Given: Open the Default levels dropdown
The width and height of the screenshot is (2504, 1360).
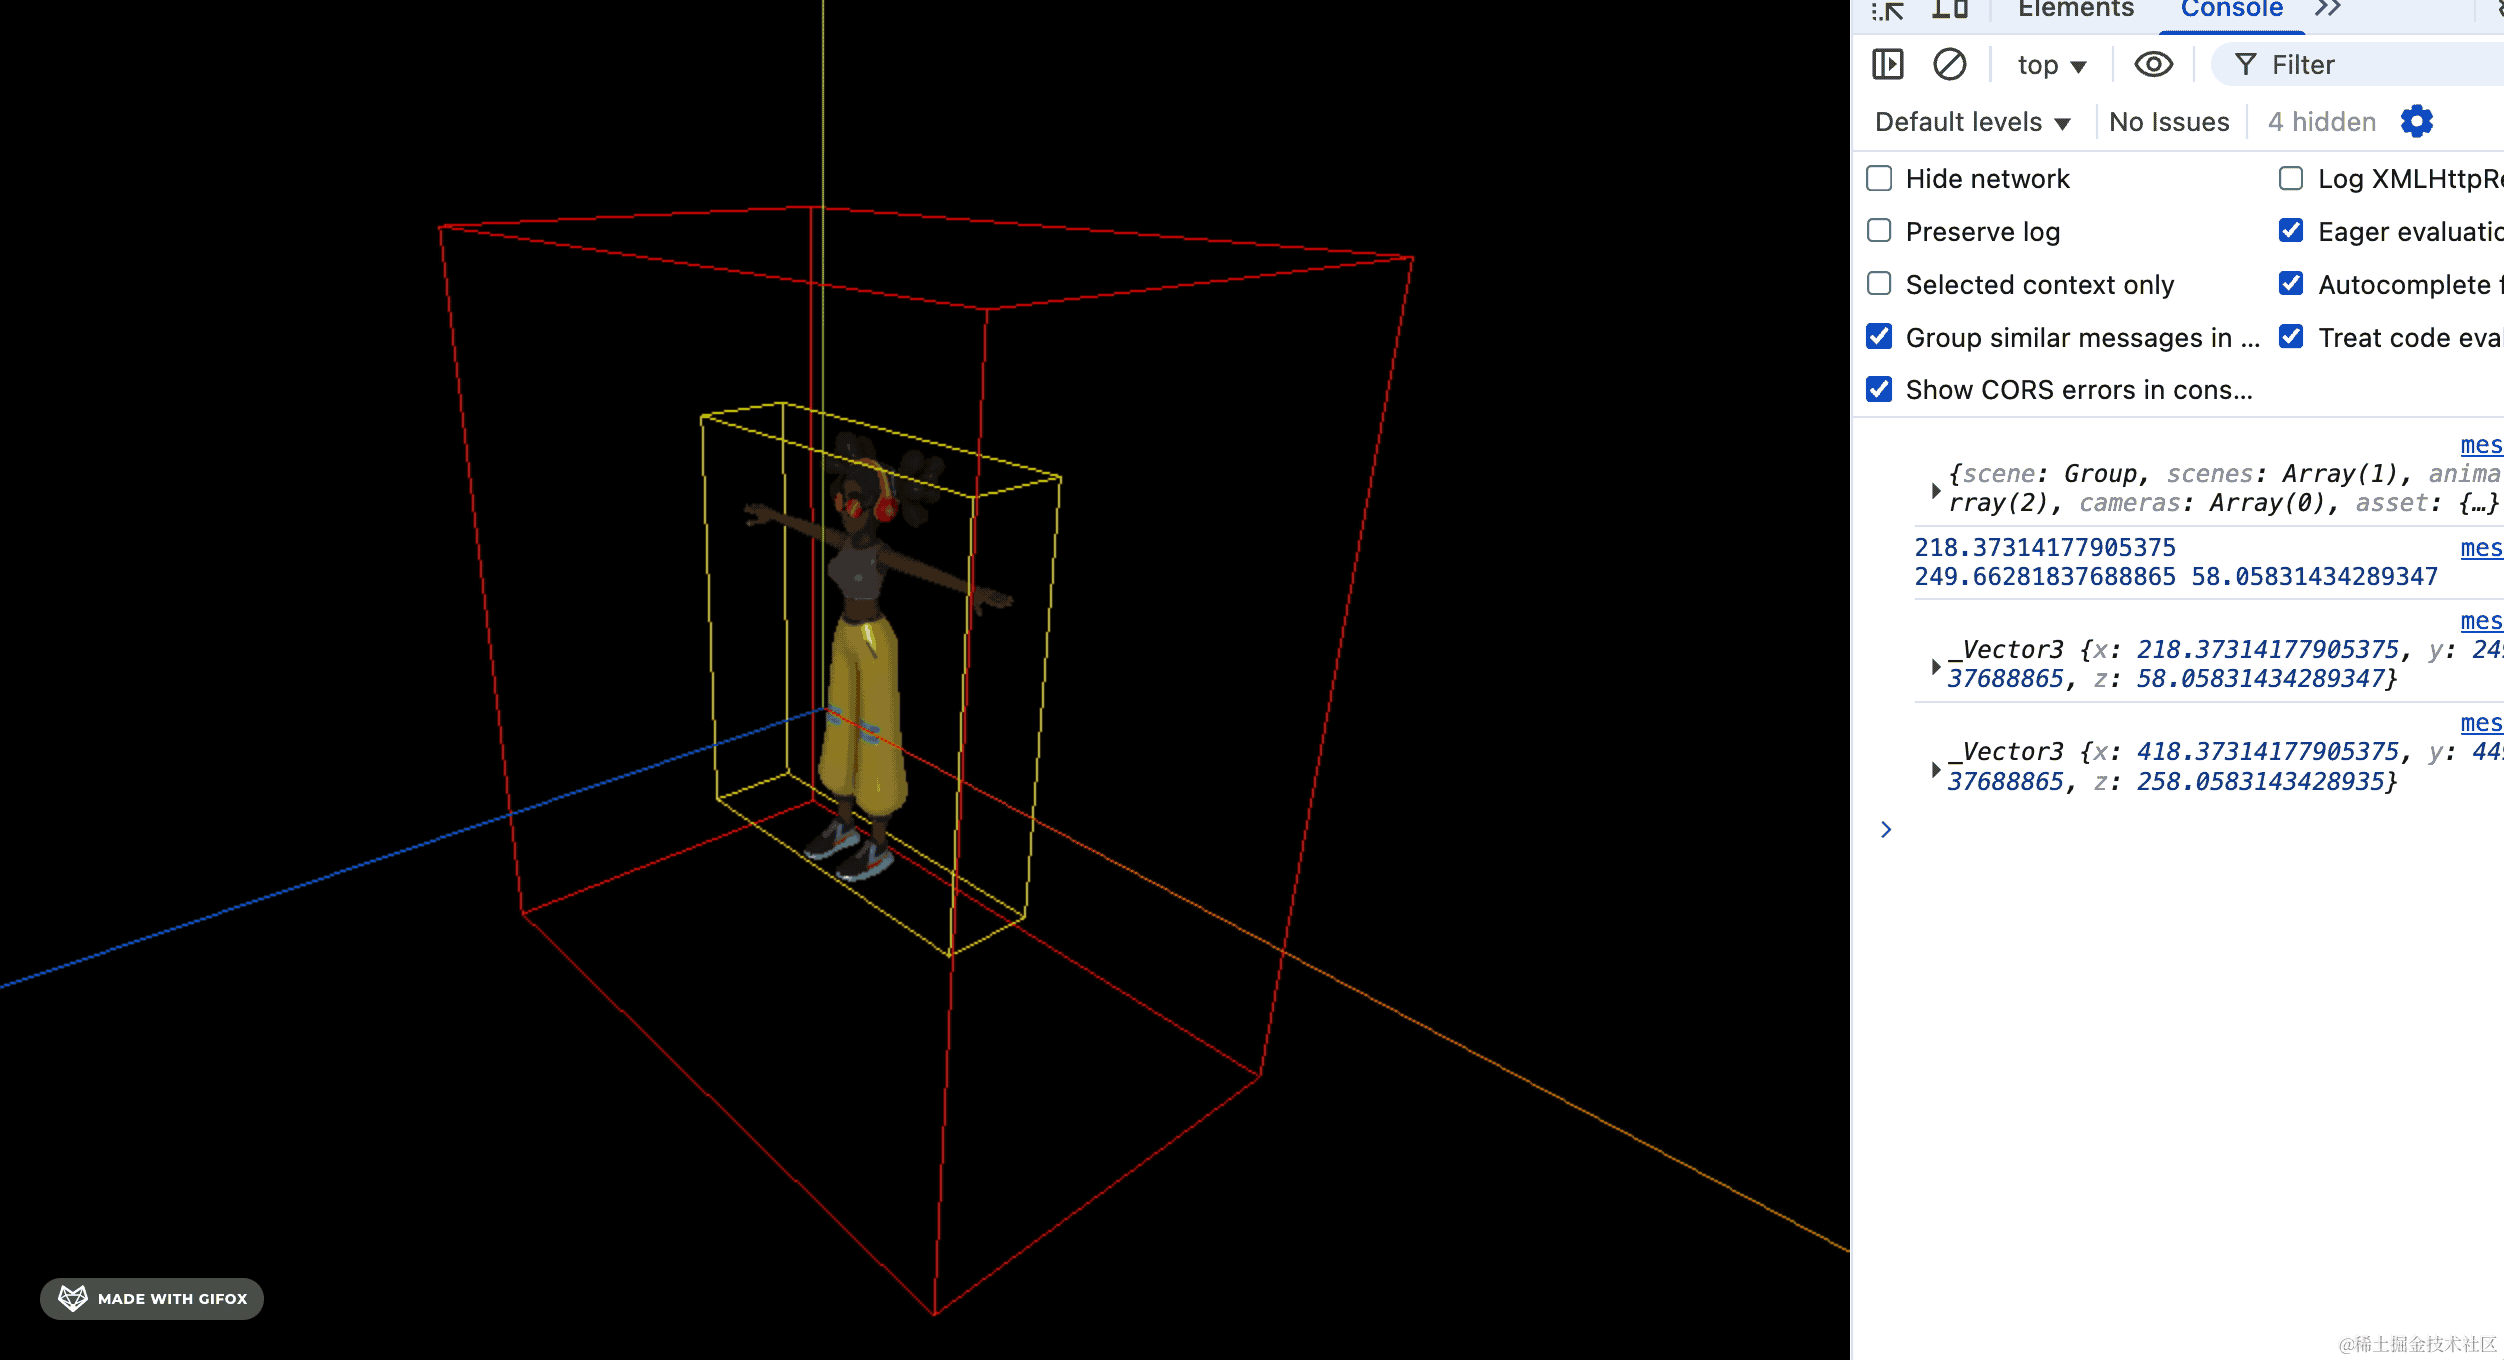Looking at the screenshot, I should (x=1972, y=122).
